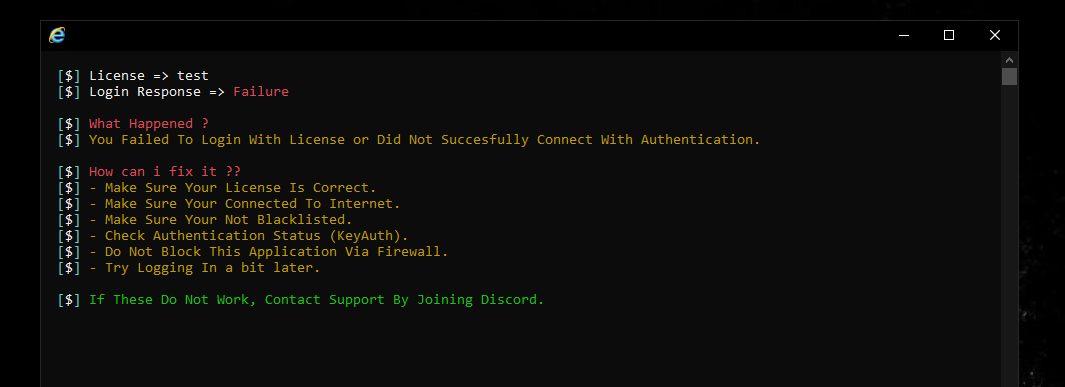Screen dimensions: 1065x387
Task: Click "Make Sure Your Connected To Internet" line
Action: (245, 204)
